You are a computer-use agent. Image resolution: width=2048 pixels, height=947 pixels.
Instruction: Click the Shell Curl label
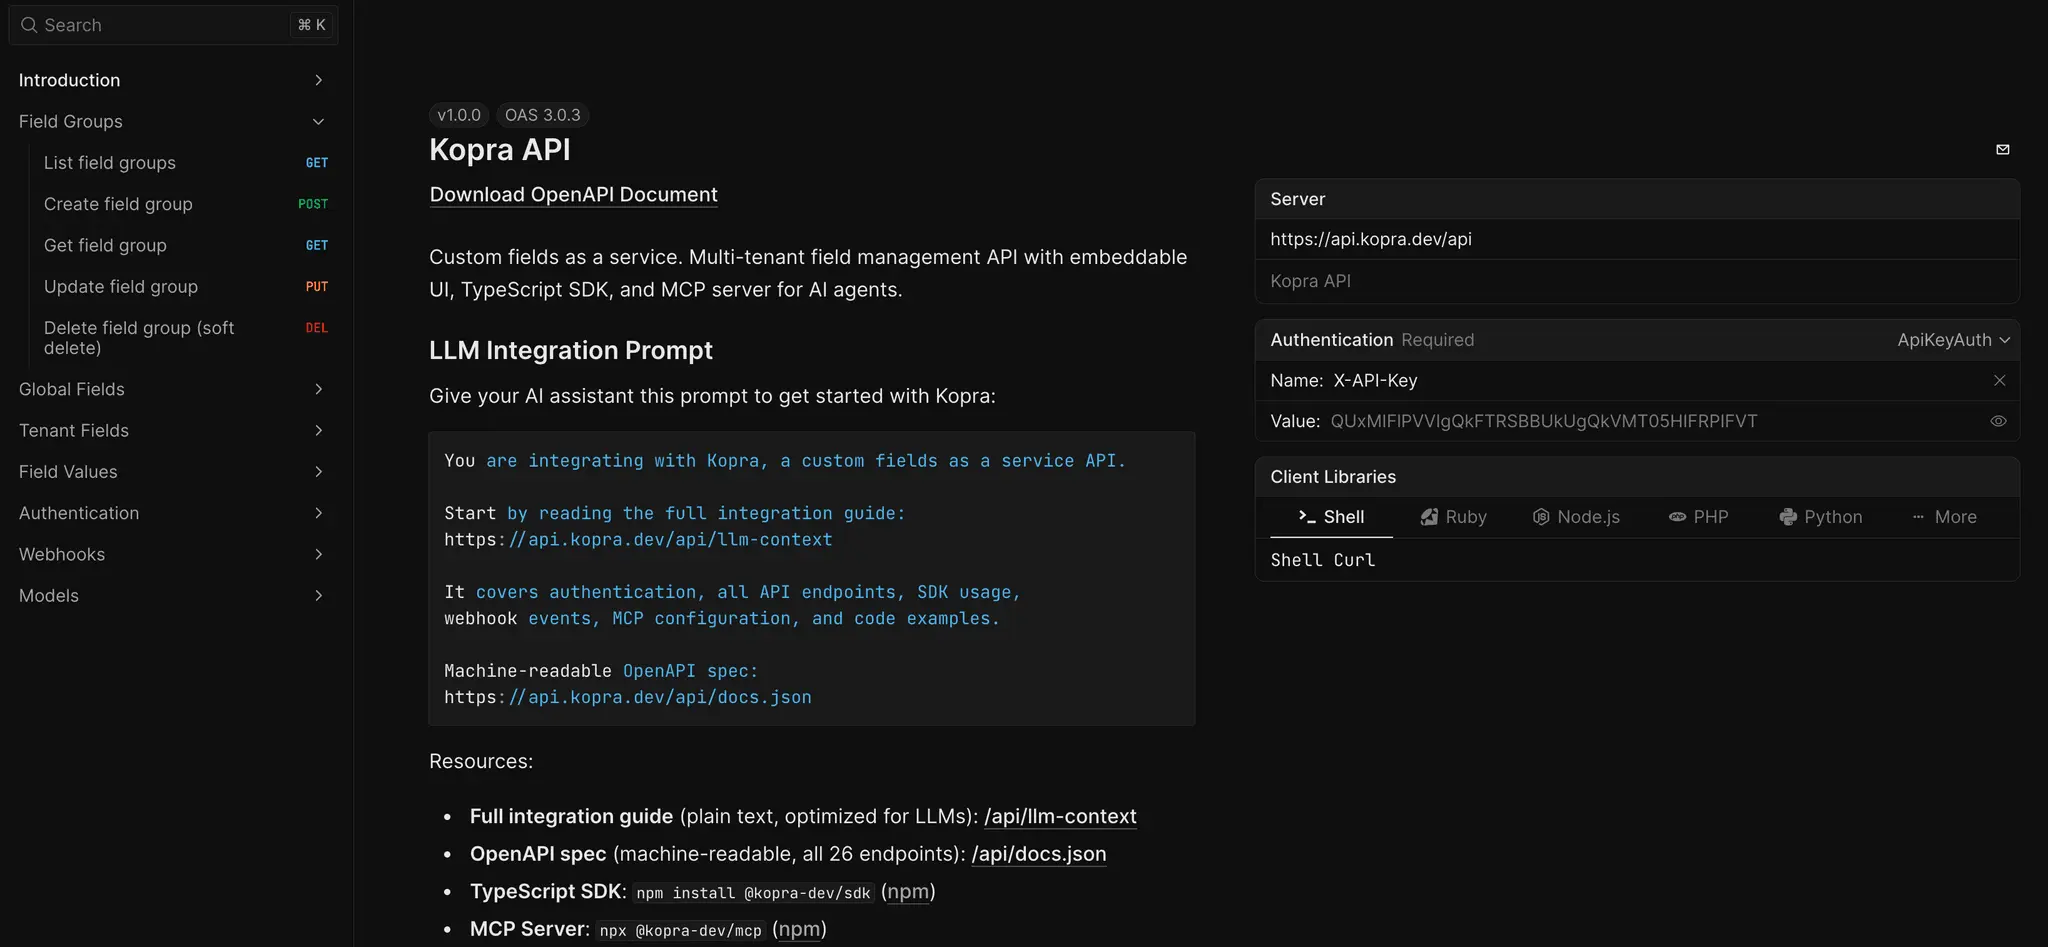[1322, 560]
